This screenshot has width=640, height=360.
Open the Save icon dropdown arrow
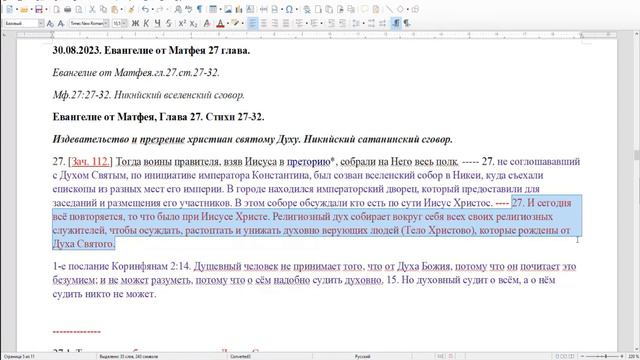pyautogui.click(x=47, y=9)
